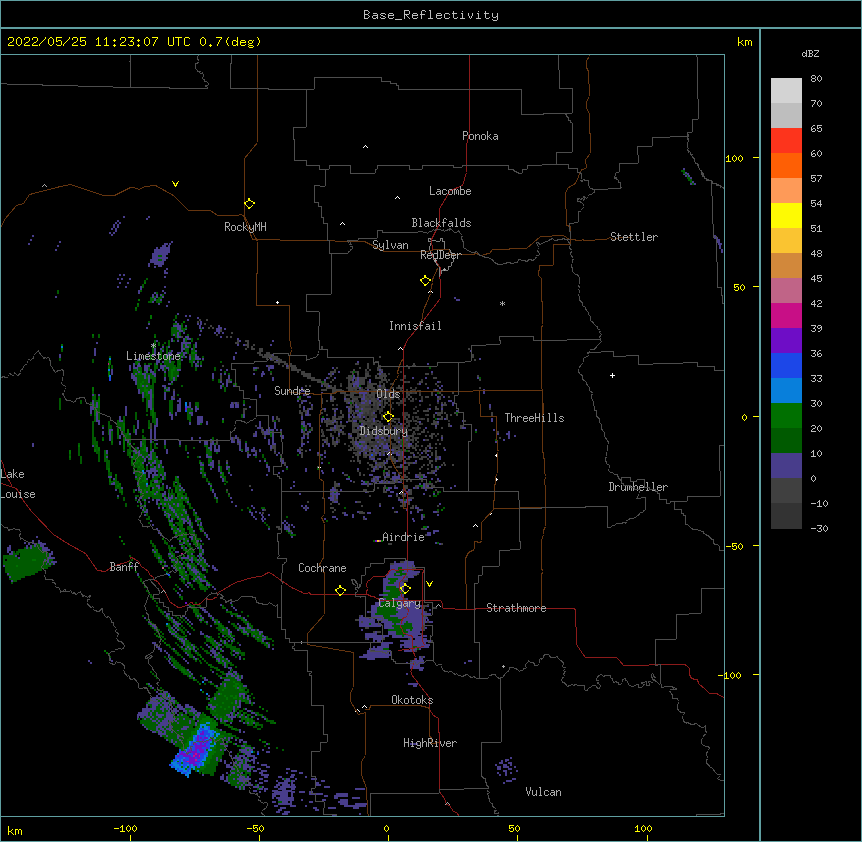Click the Calgary city label
Image resolution: width=862 pixels, height=842 pixels.
(x=400, y=603)
